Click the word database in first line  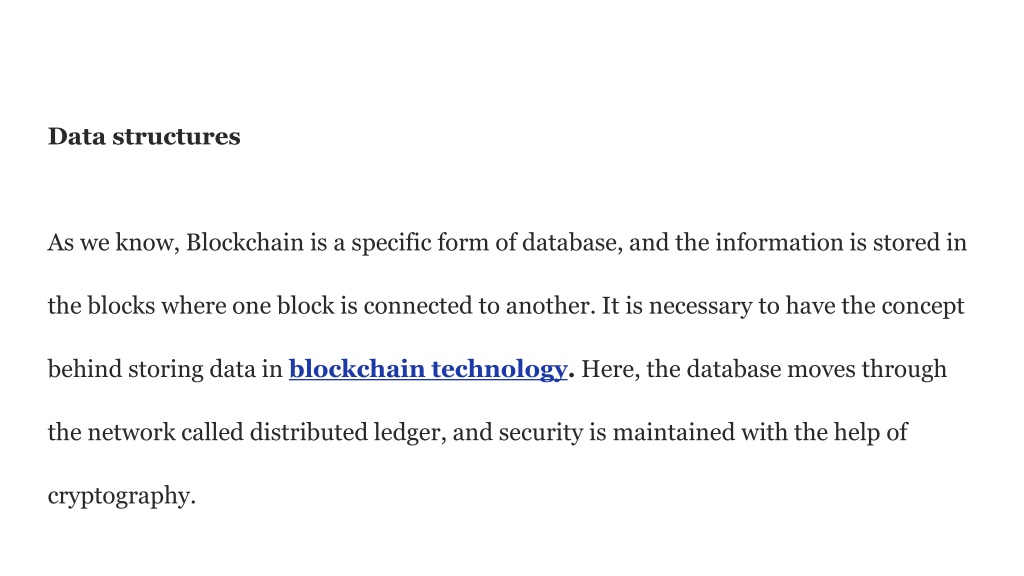(572, 242)
